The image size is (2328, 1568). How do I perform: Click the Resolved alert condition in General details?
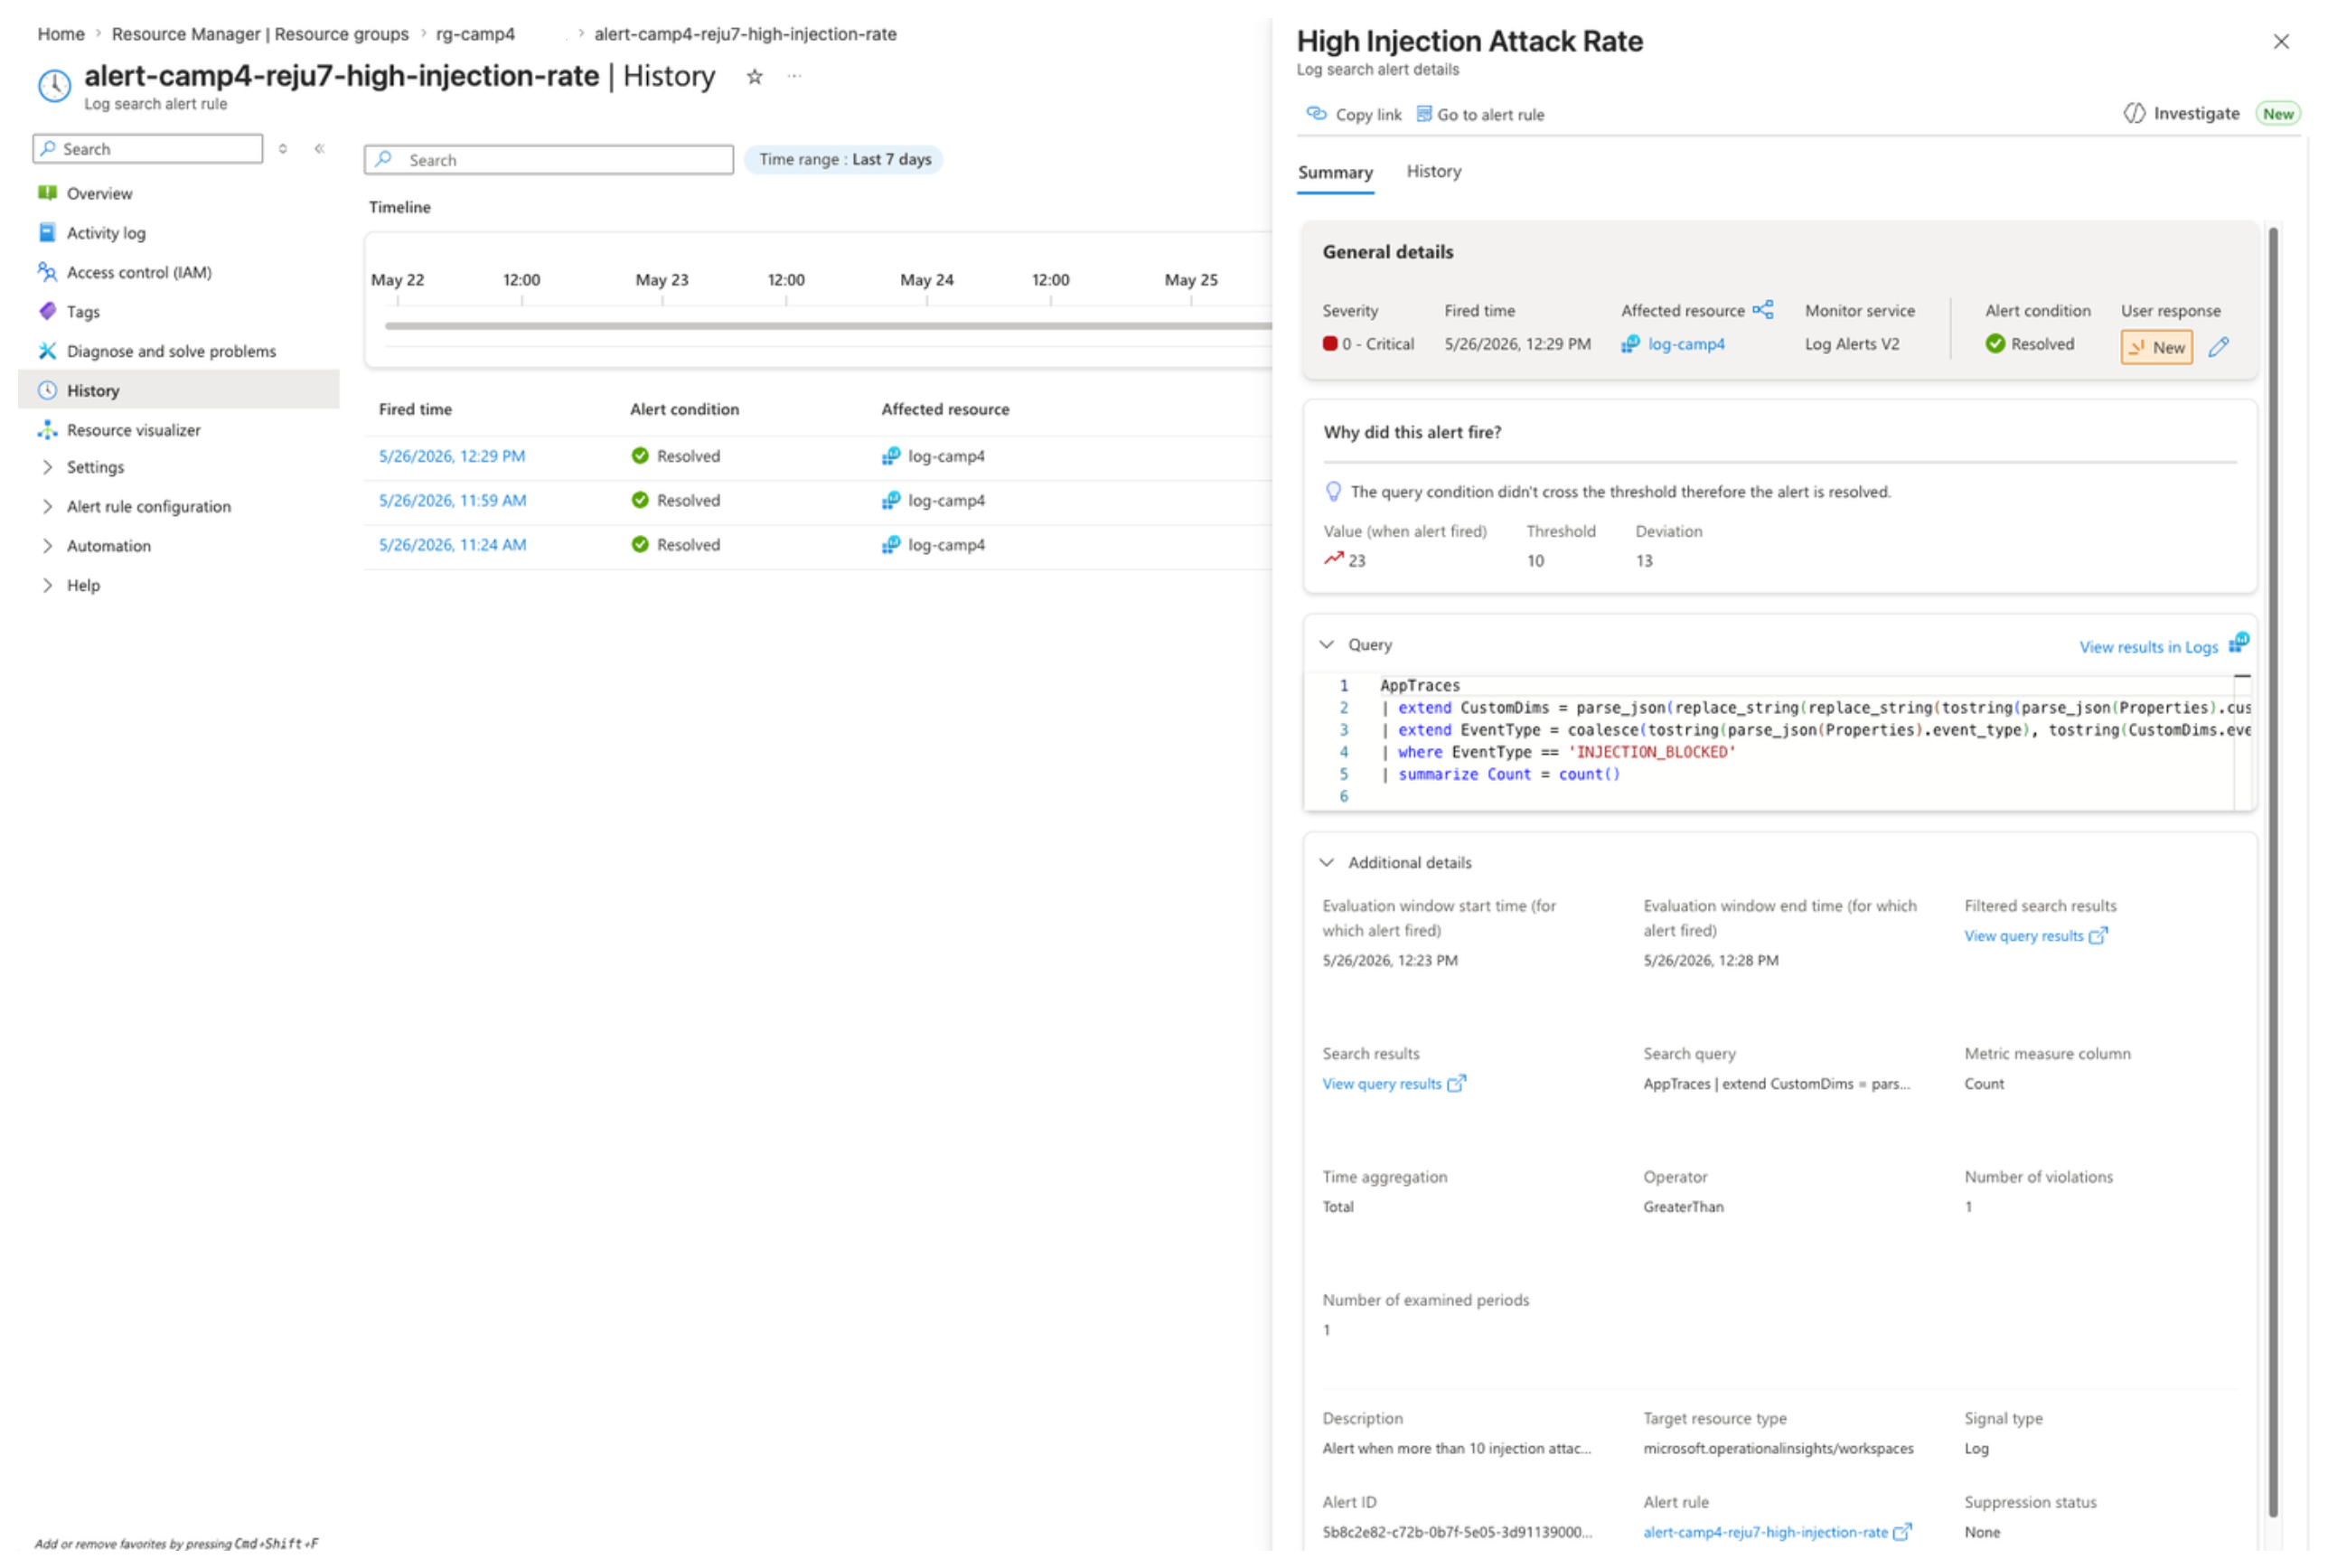click(2030, 344)
